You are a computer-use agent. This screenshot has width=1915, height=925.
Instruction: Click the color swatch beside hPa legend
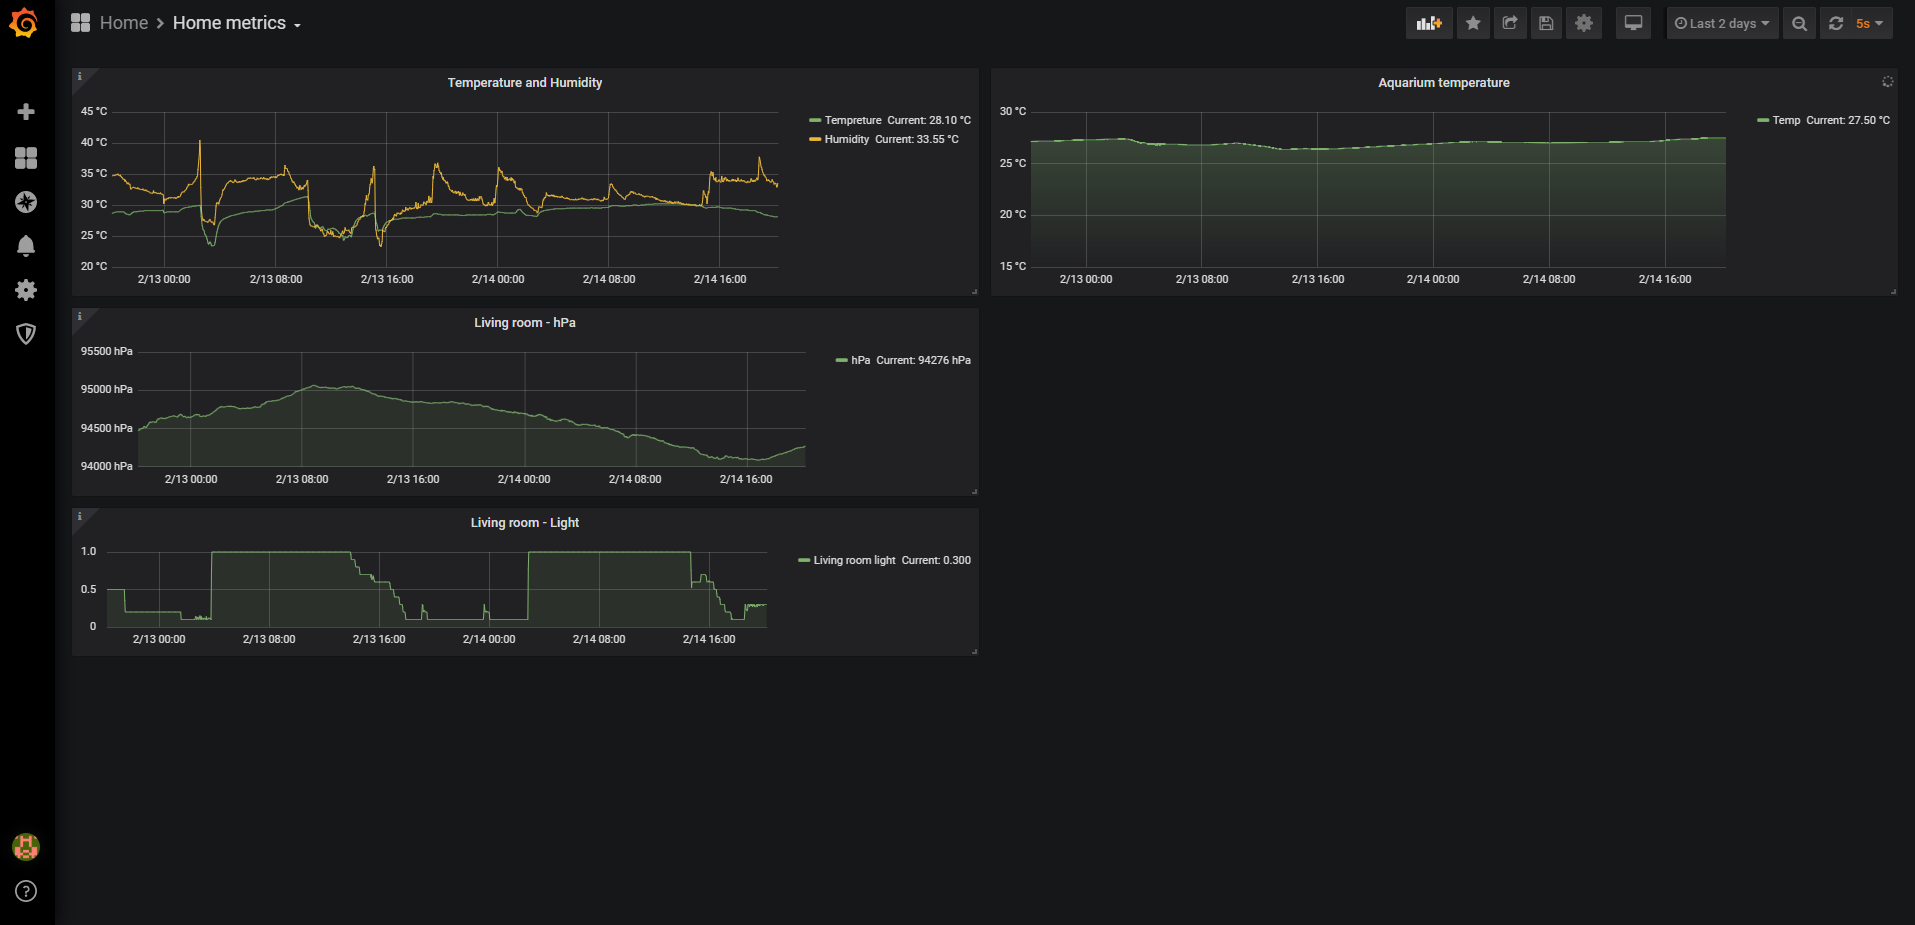pyautogui.click(x=841, y=360)
